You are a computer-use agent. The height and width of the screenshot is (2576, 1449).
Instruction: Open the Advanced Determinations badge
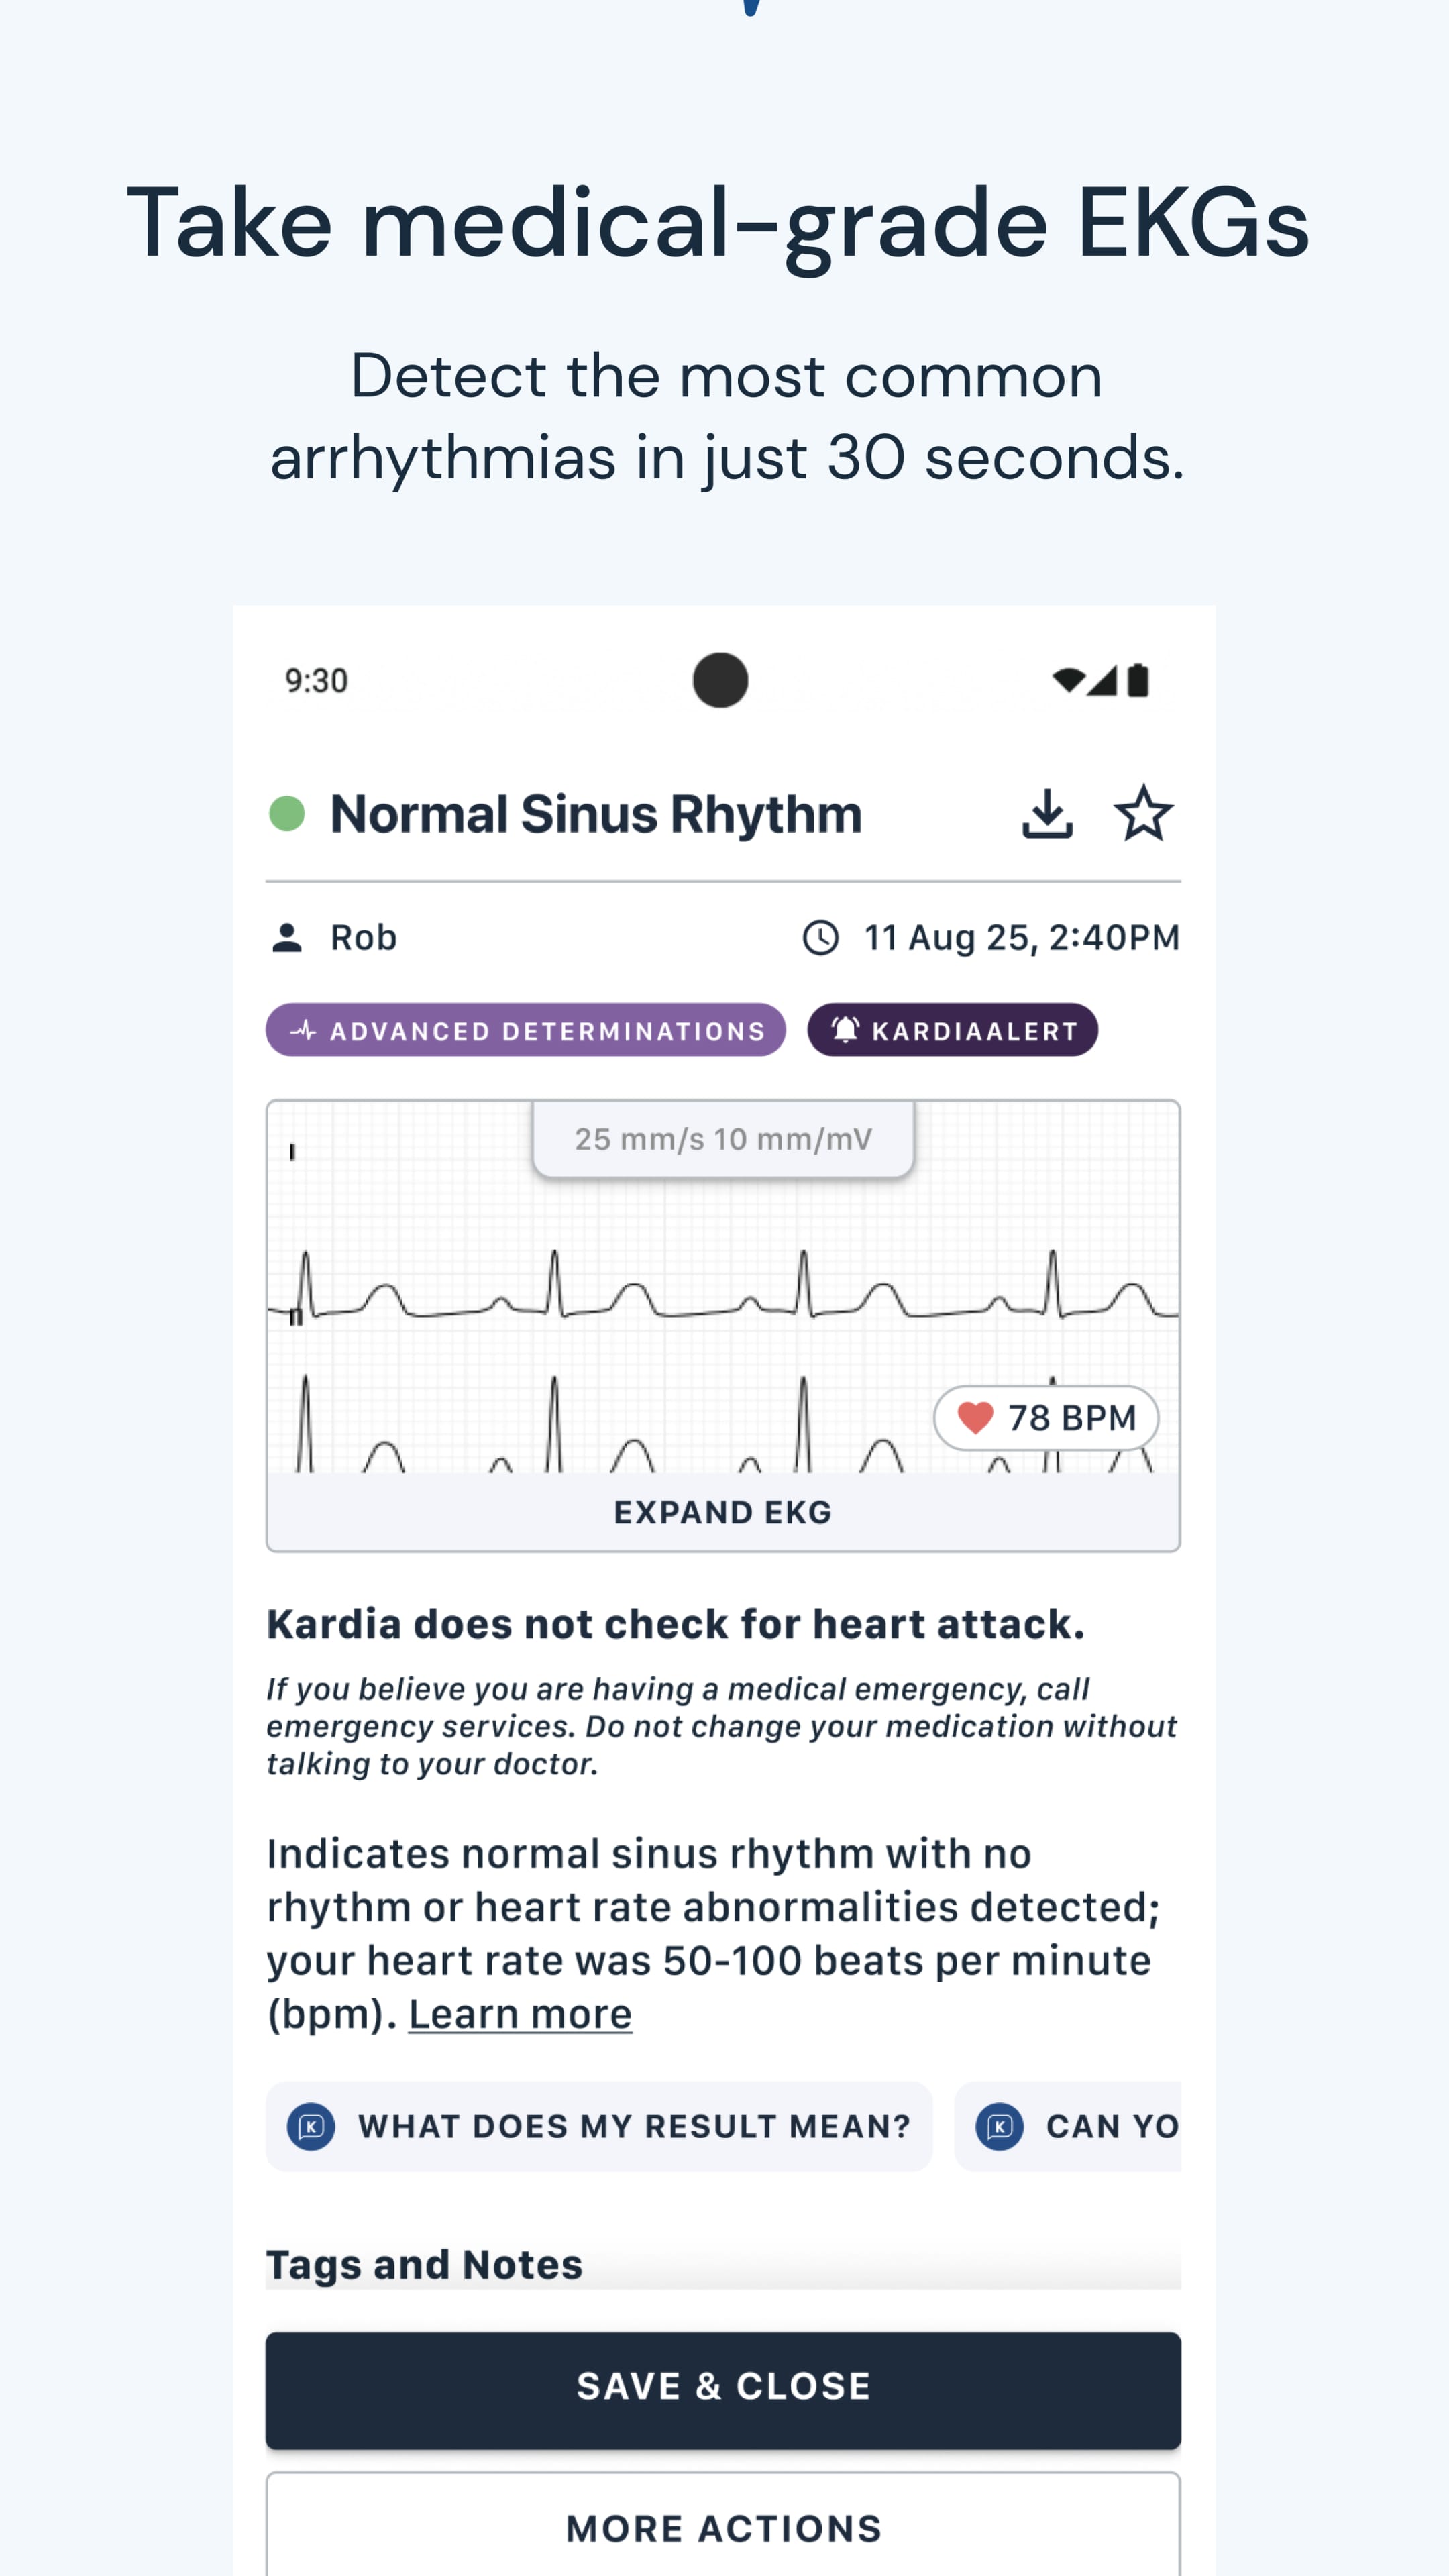(x=525, y=1030)
